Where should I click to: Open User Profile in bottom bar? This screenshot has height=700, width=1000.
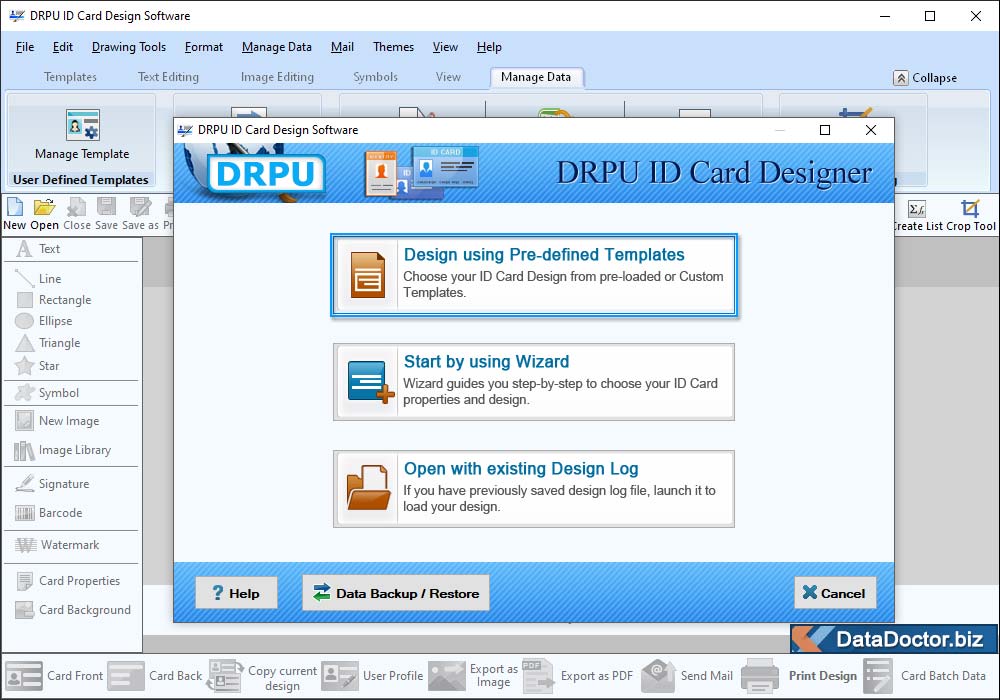(x=372, y=676)
